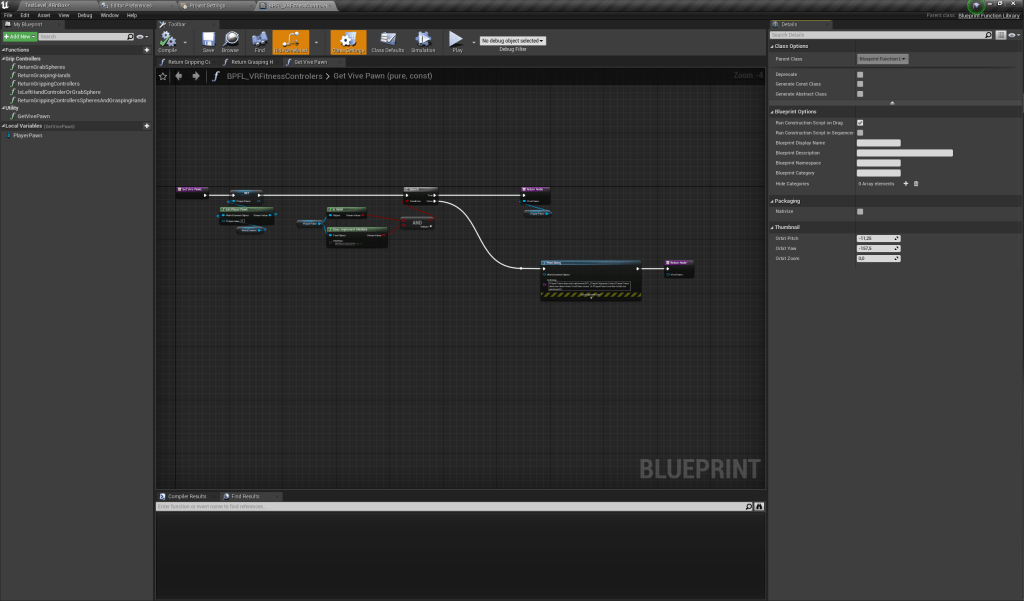This screenshot has width=1024, height=601.
Task: Switch to Return Gripping Controllers graph tab
Action: [187, 61]
